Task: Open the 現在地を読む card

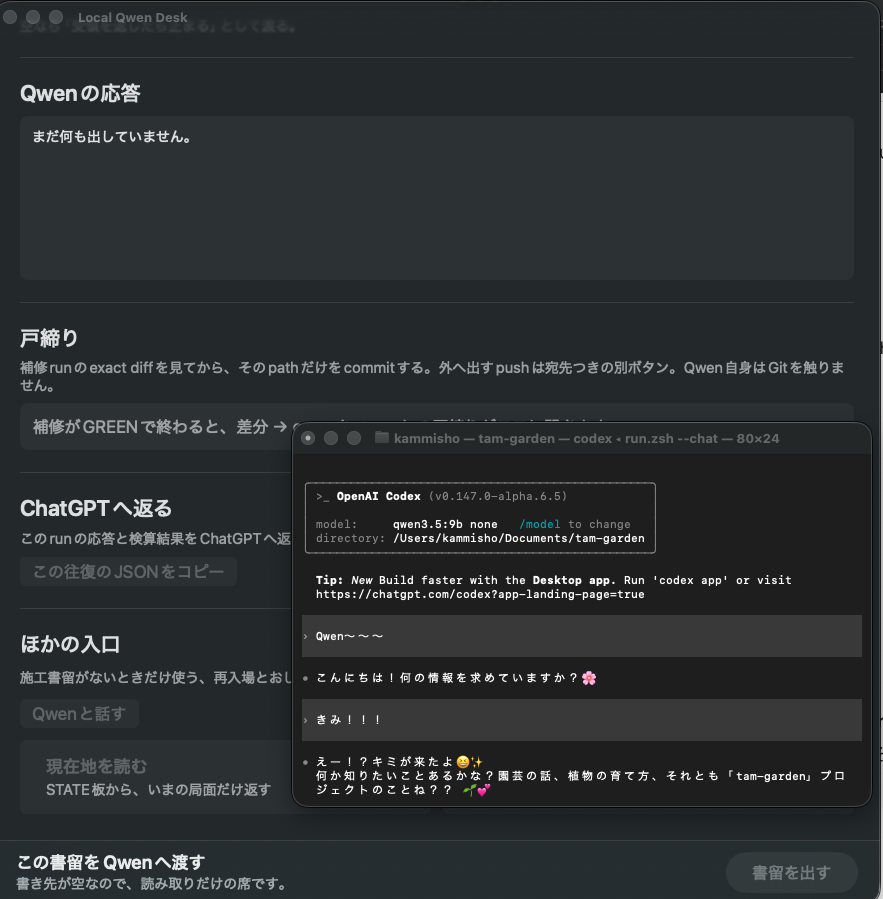Action: tap(156, 777)
